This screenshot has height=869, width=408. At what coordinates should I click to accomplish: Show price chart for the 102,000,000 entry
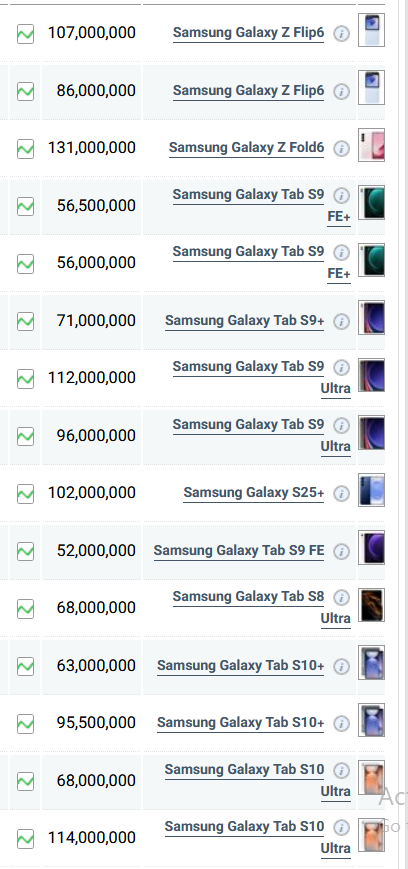pos(26,493)
